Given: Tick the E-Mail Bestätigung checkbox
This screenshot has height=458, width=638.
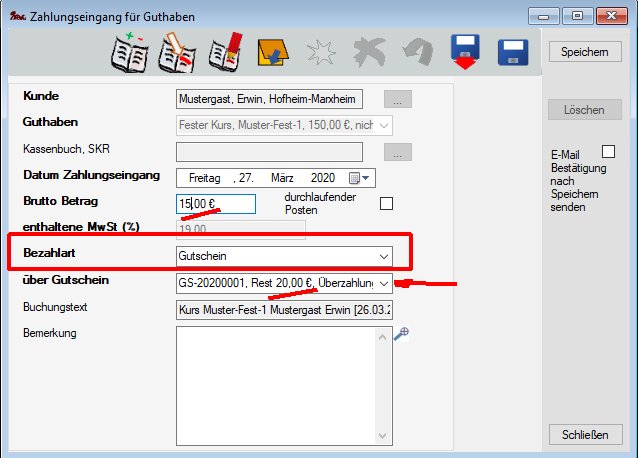Looking at the screenshot, I should 608,151.
